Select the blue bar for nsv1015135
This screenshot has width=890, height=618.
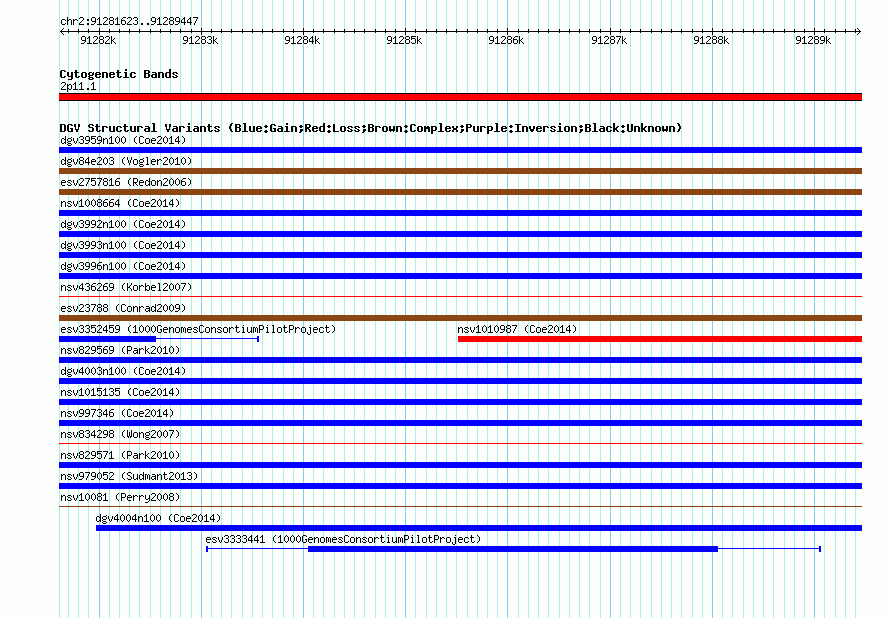460,402
